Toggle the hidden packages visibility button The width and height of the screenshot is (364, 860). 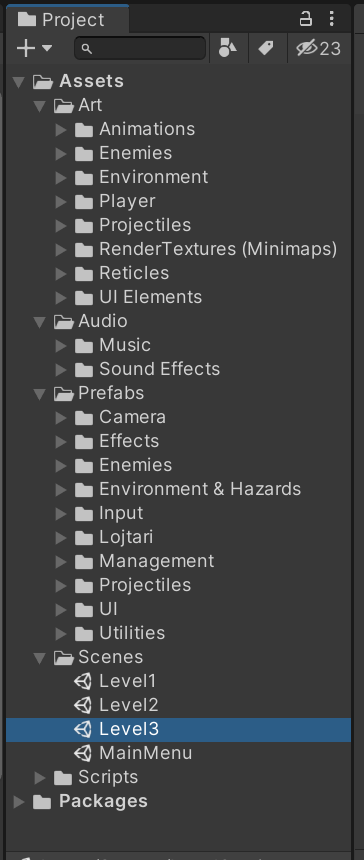pos(318,49)
